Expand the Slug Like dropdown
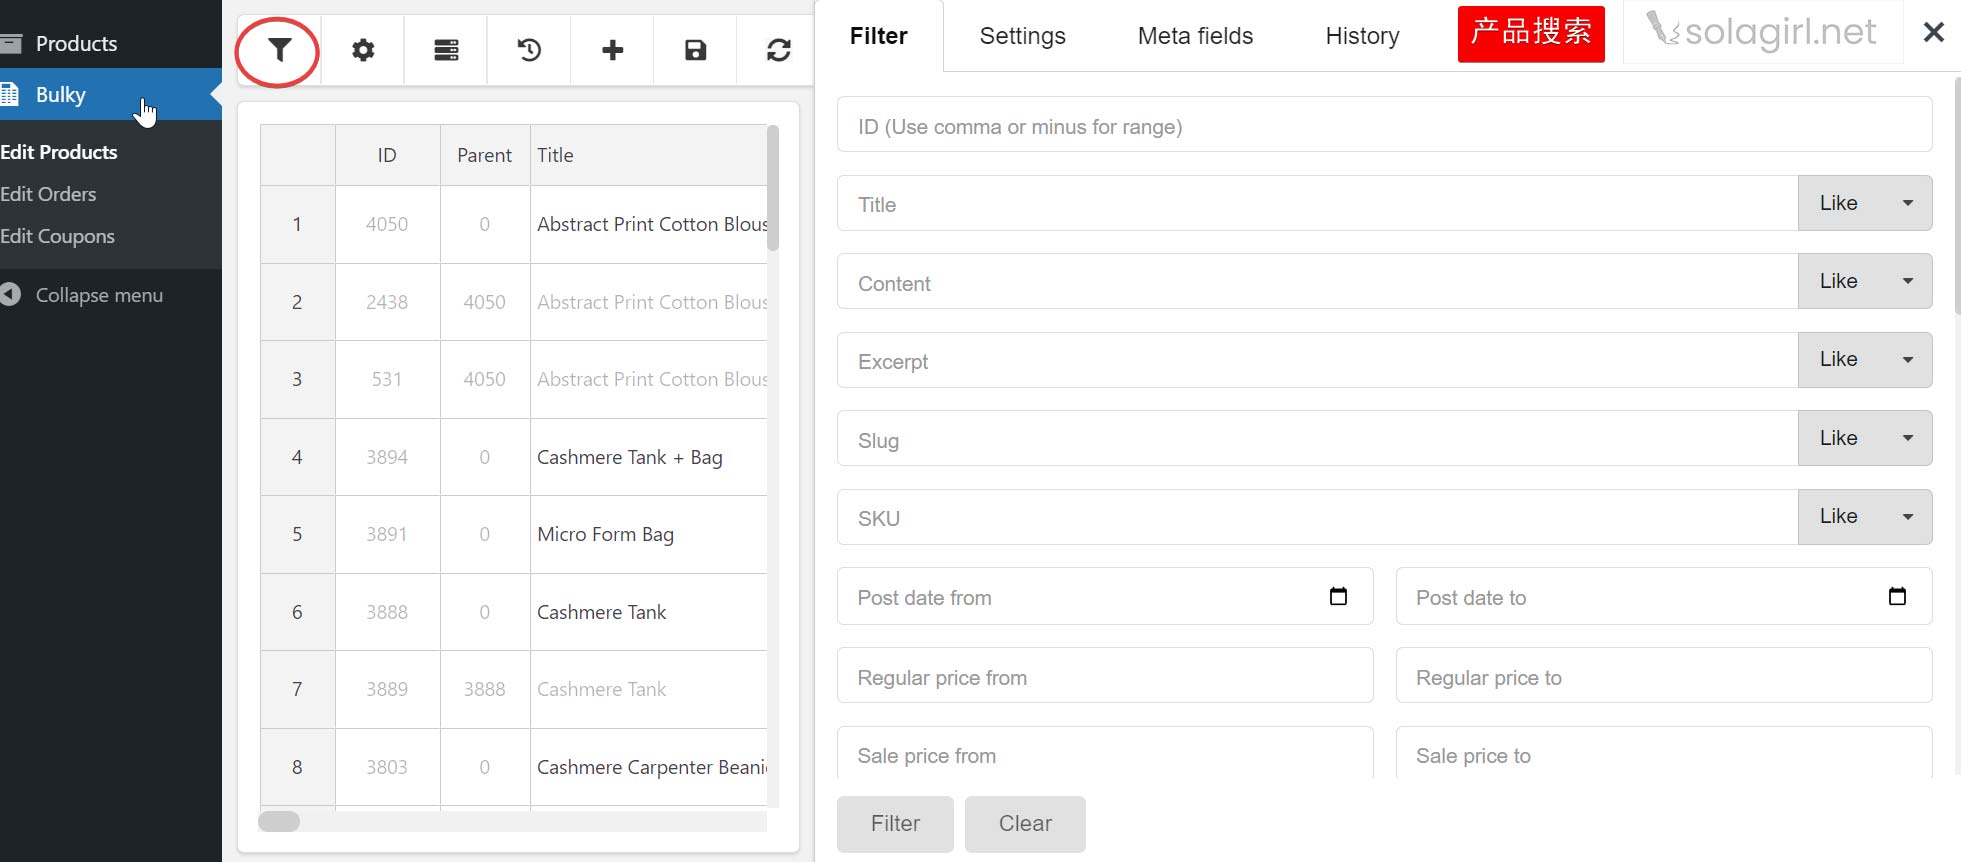 click(x=1864, y=438)
